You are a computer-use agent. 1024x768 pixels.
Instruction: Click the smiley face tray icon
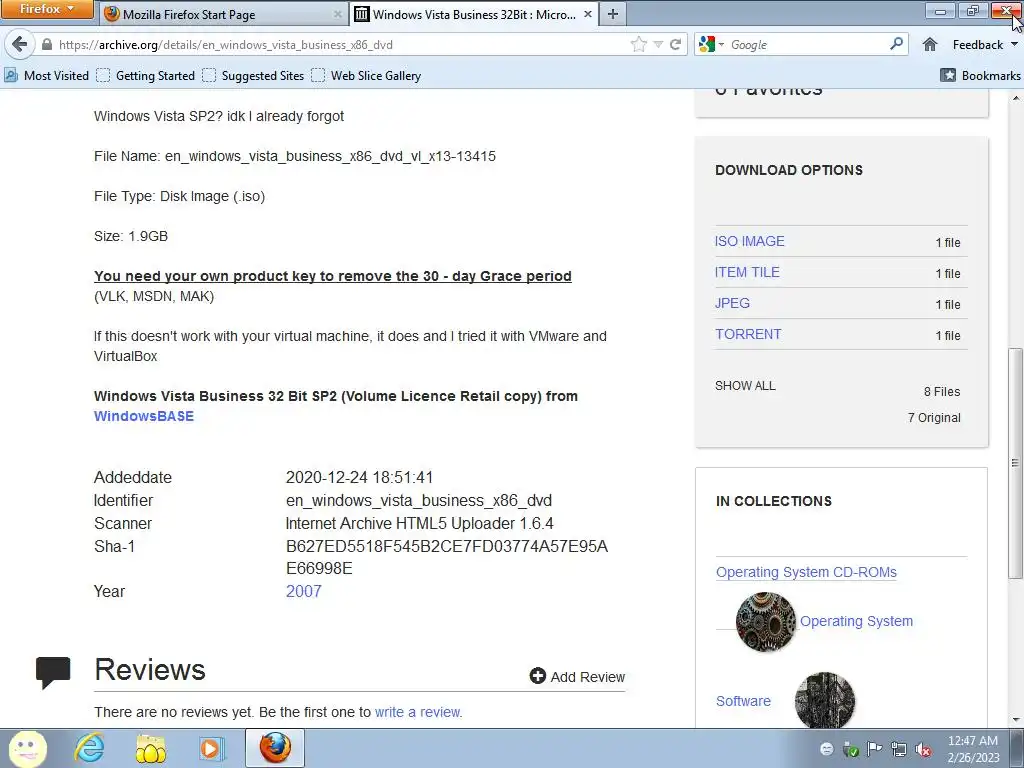coord(826,749)
